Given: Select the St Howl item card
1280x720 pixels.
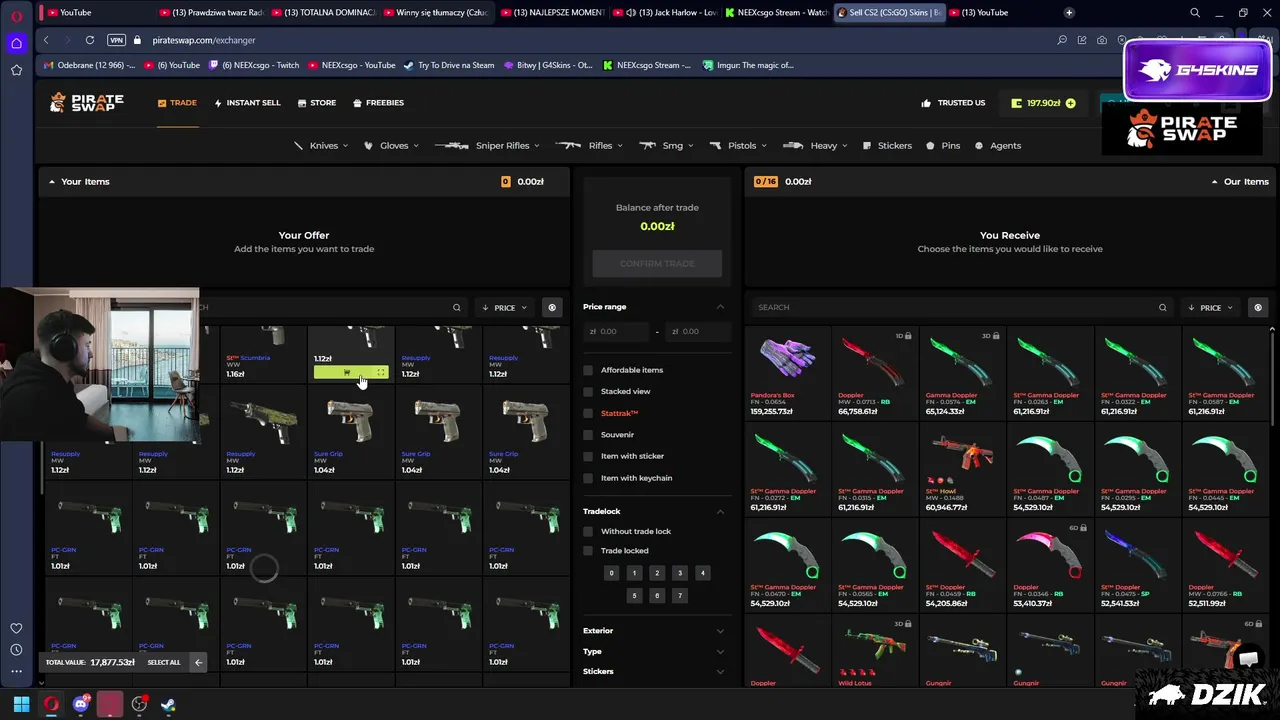Looking at the screenshot, I should (x=962, y=468).
